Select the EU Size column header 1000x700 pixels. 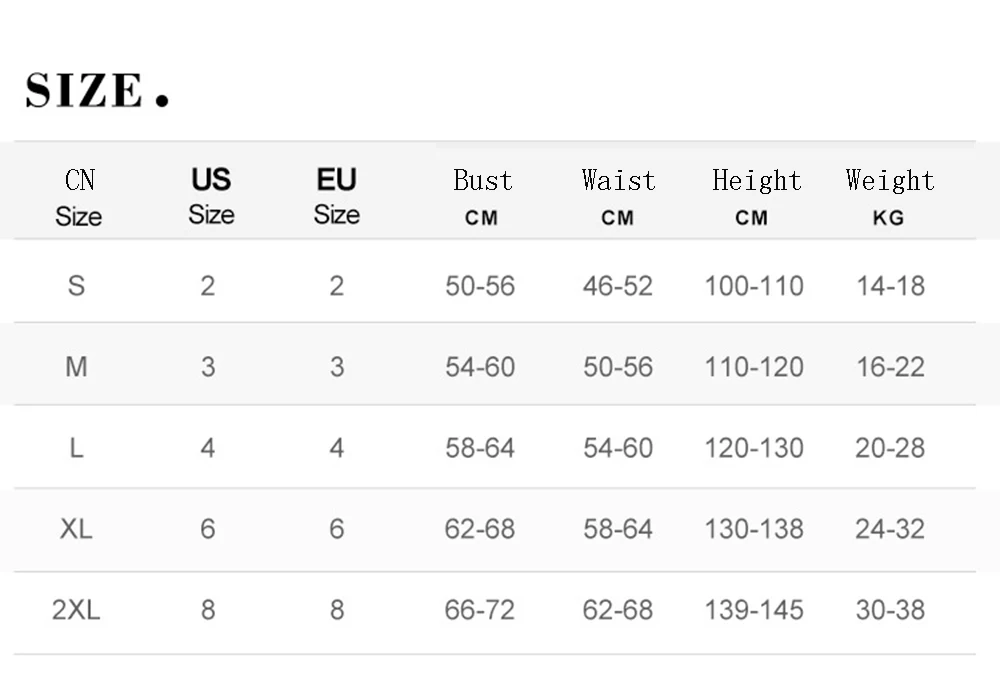click(337, 196)
